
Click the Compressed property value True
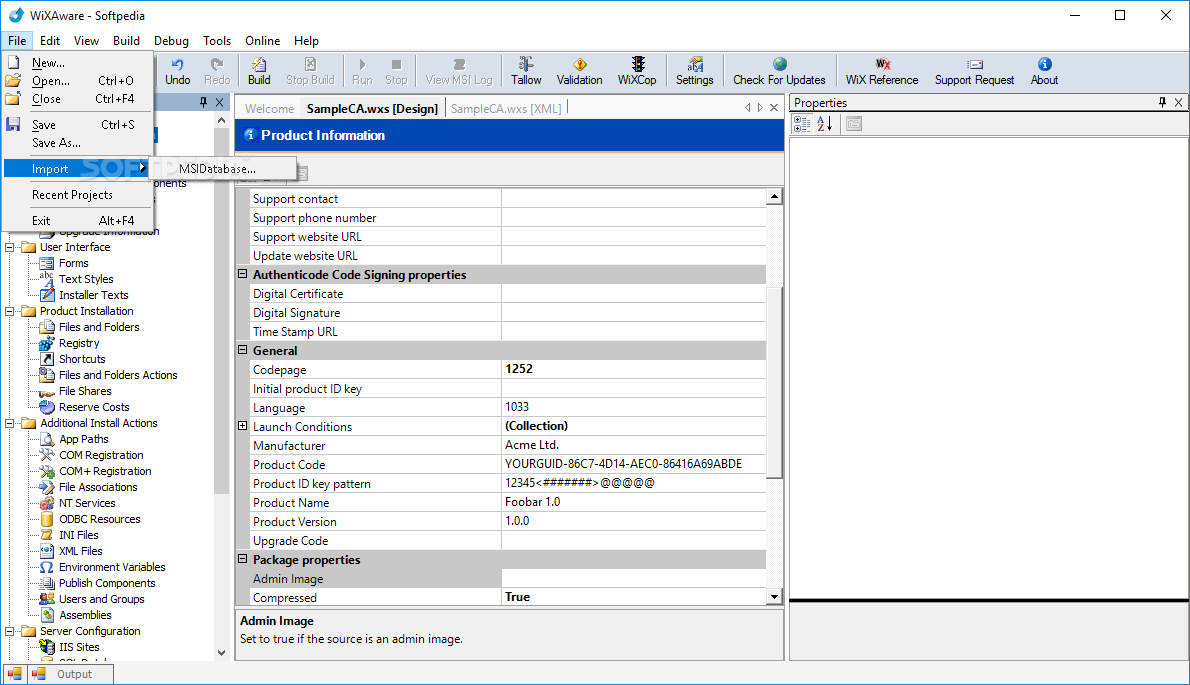633,597
